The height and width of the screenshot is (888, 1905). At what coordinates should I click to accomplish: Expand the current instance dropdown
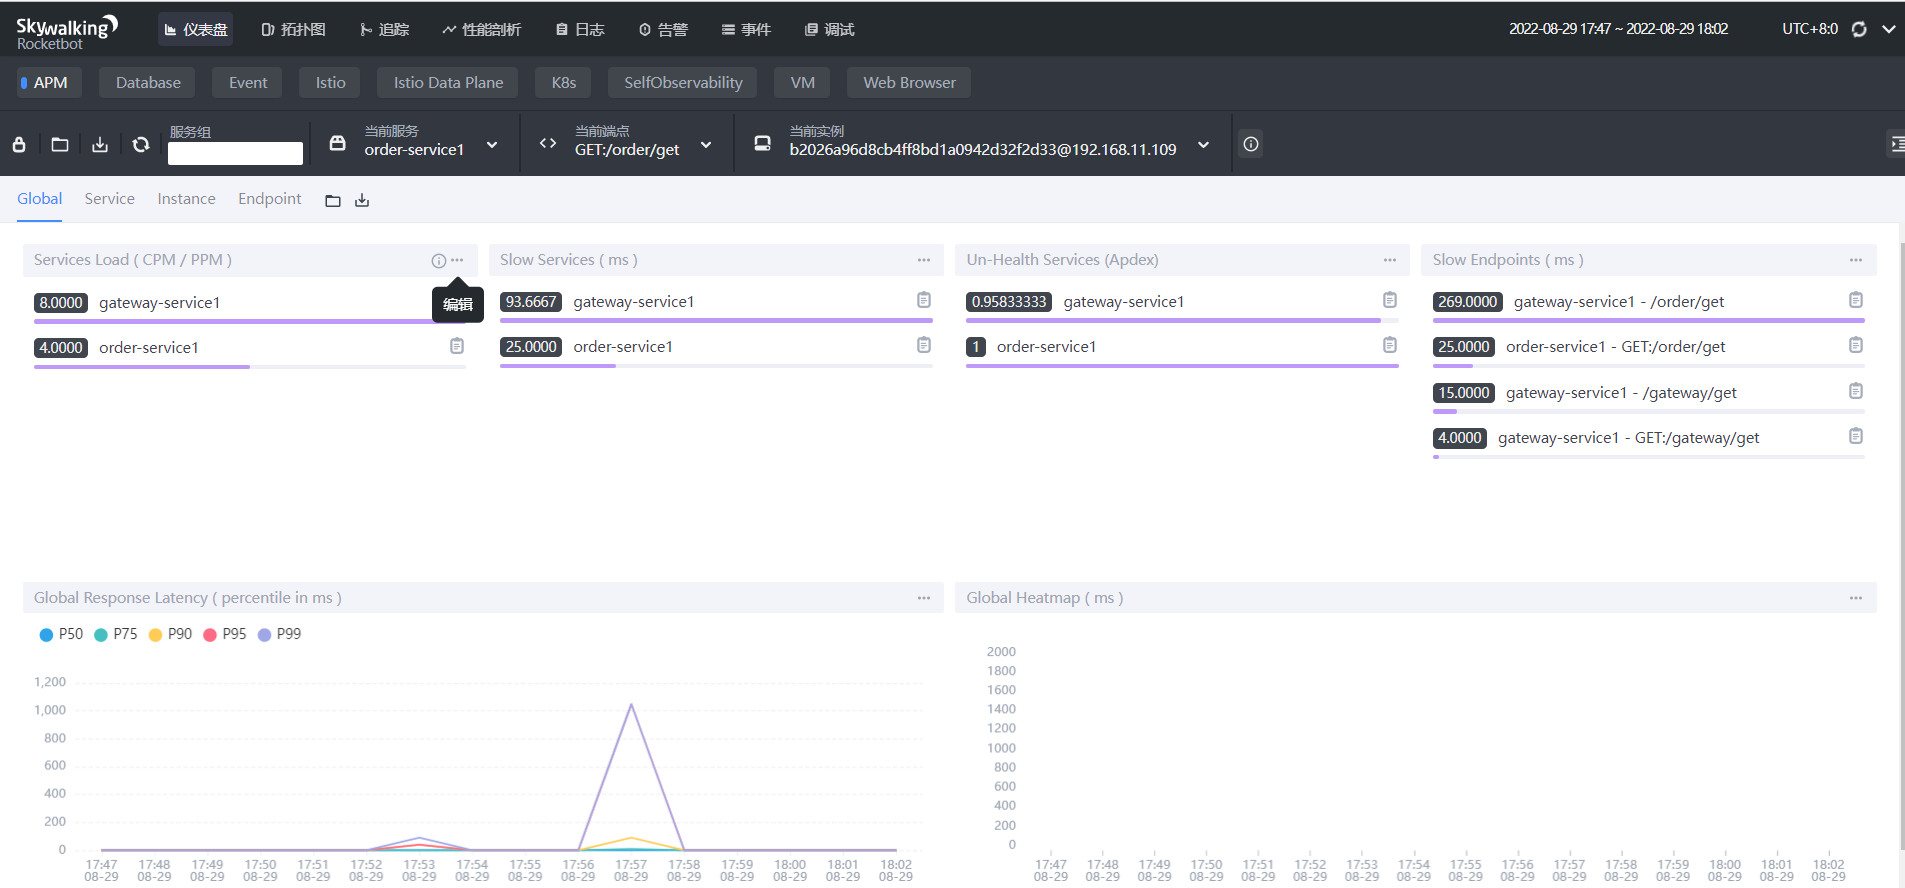pos(1203,145)
